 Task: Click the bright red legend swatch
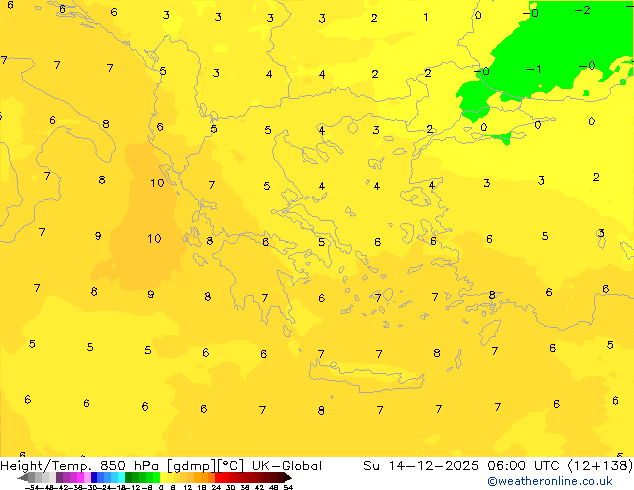click(x=218, y=477)
